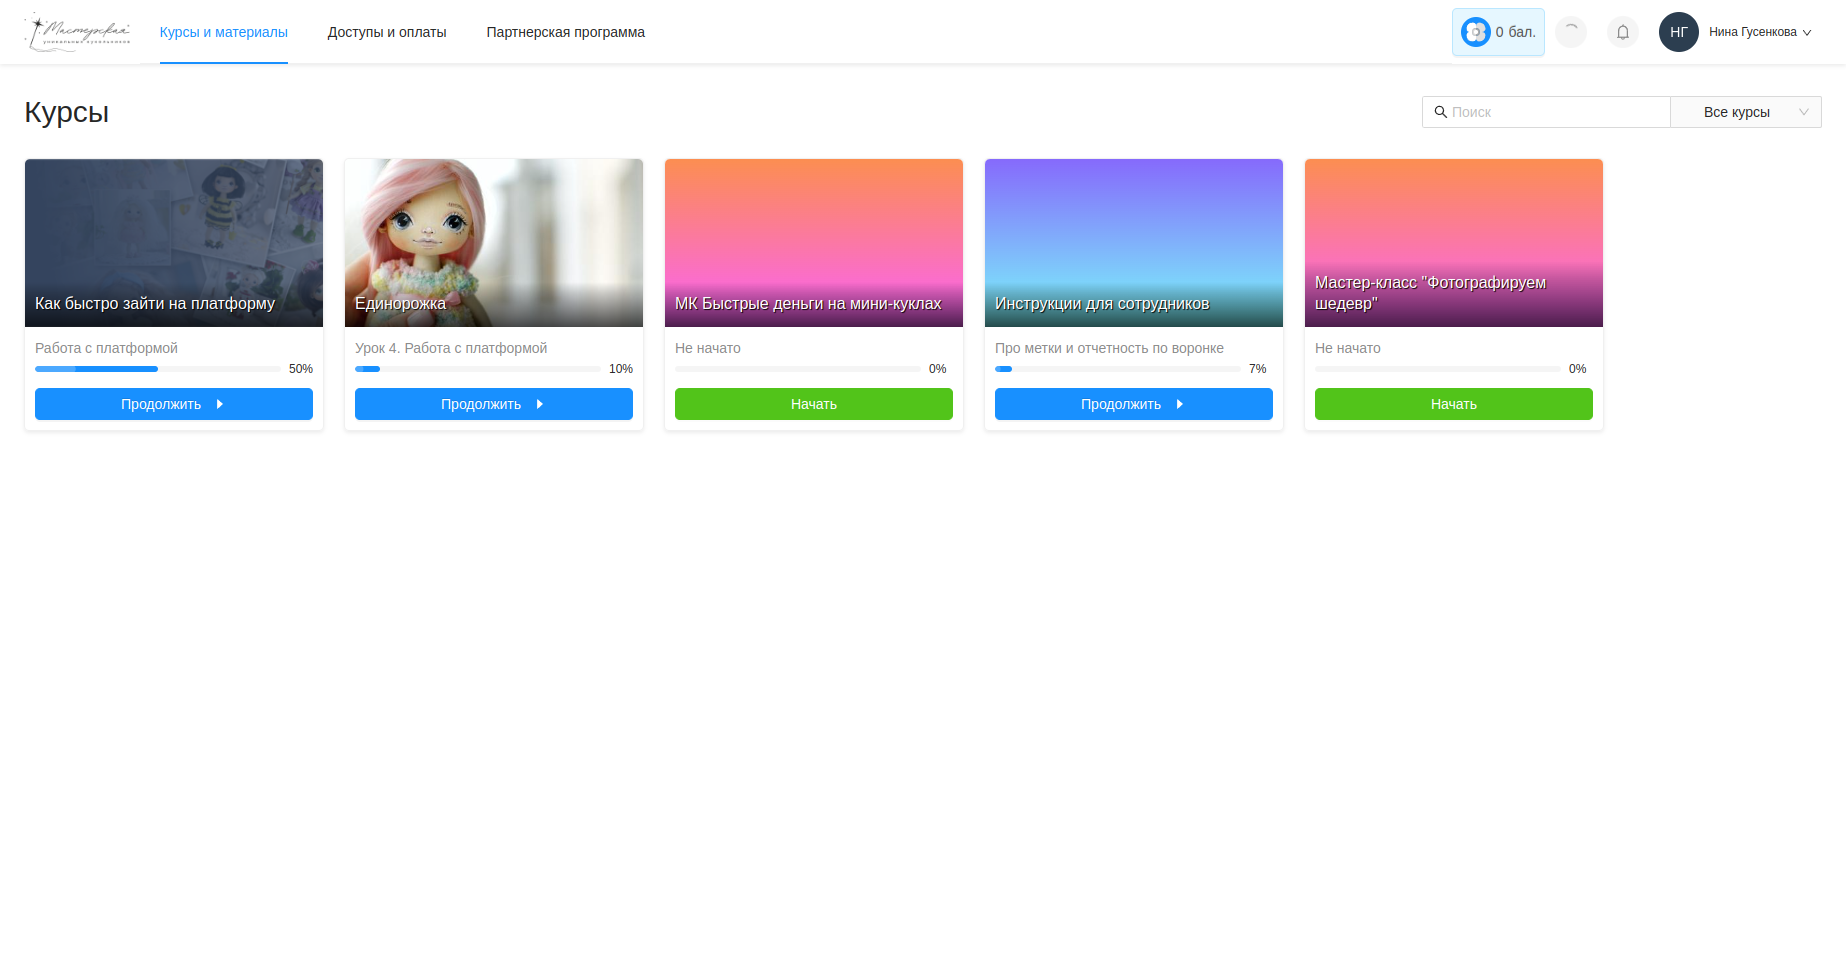
Task: Open the notifications bell icon
Action: (1622, 32)
